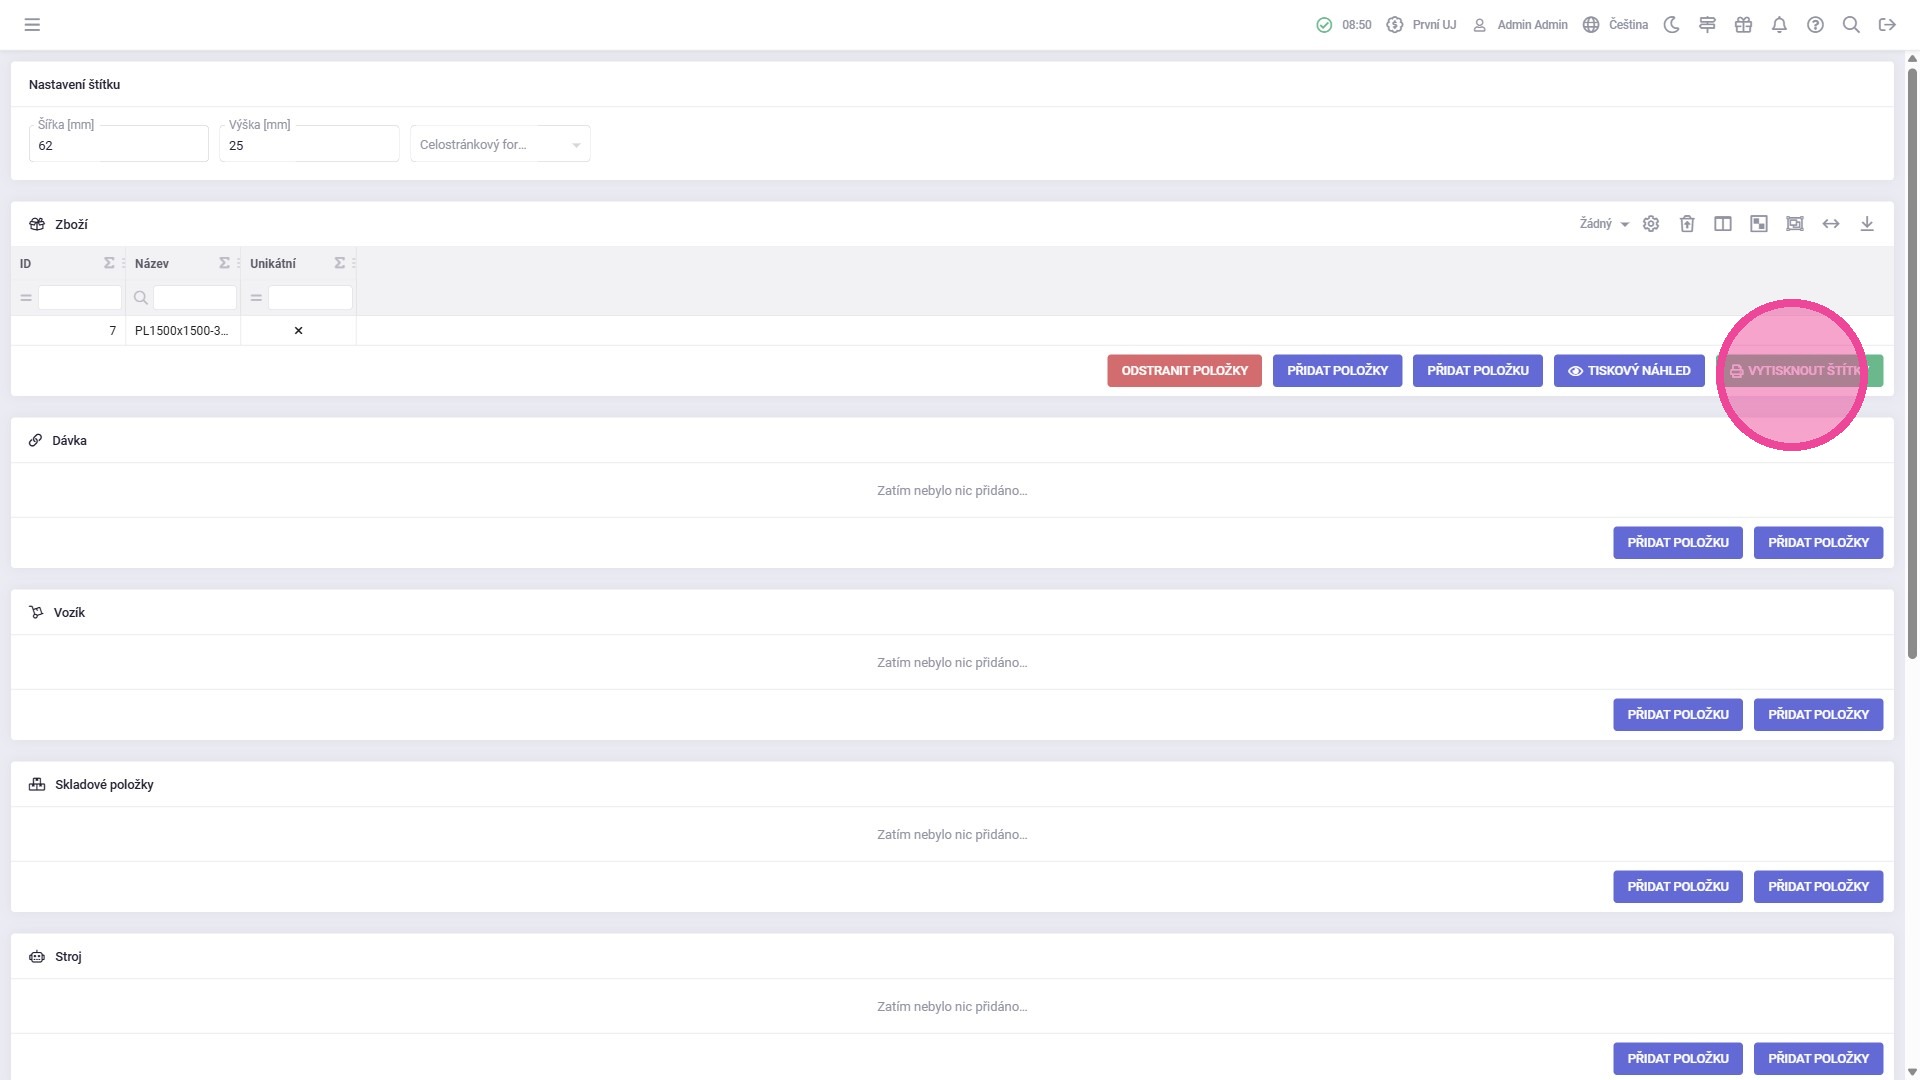Click the Zboží grid settings gear
The width and height of the screenshot is (1920, 1080).
point(1651,224)
